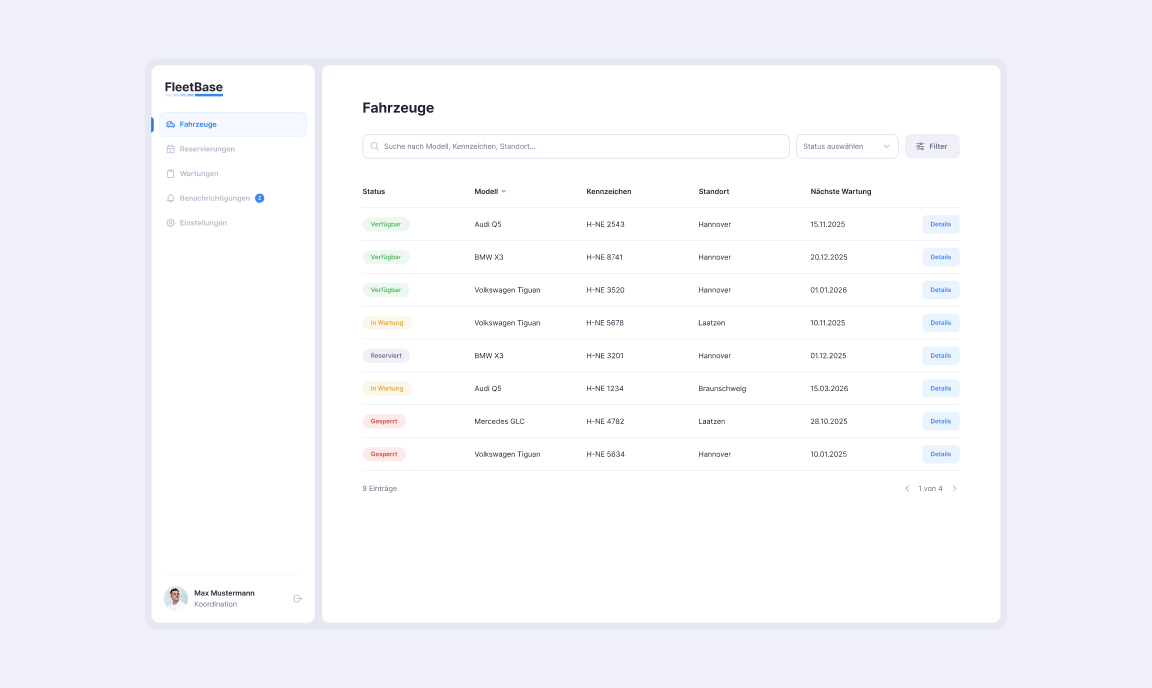Sort by the Modell column arrow

pos(504,191)
